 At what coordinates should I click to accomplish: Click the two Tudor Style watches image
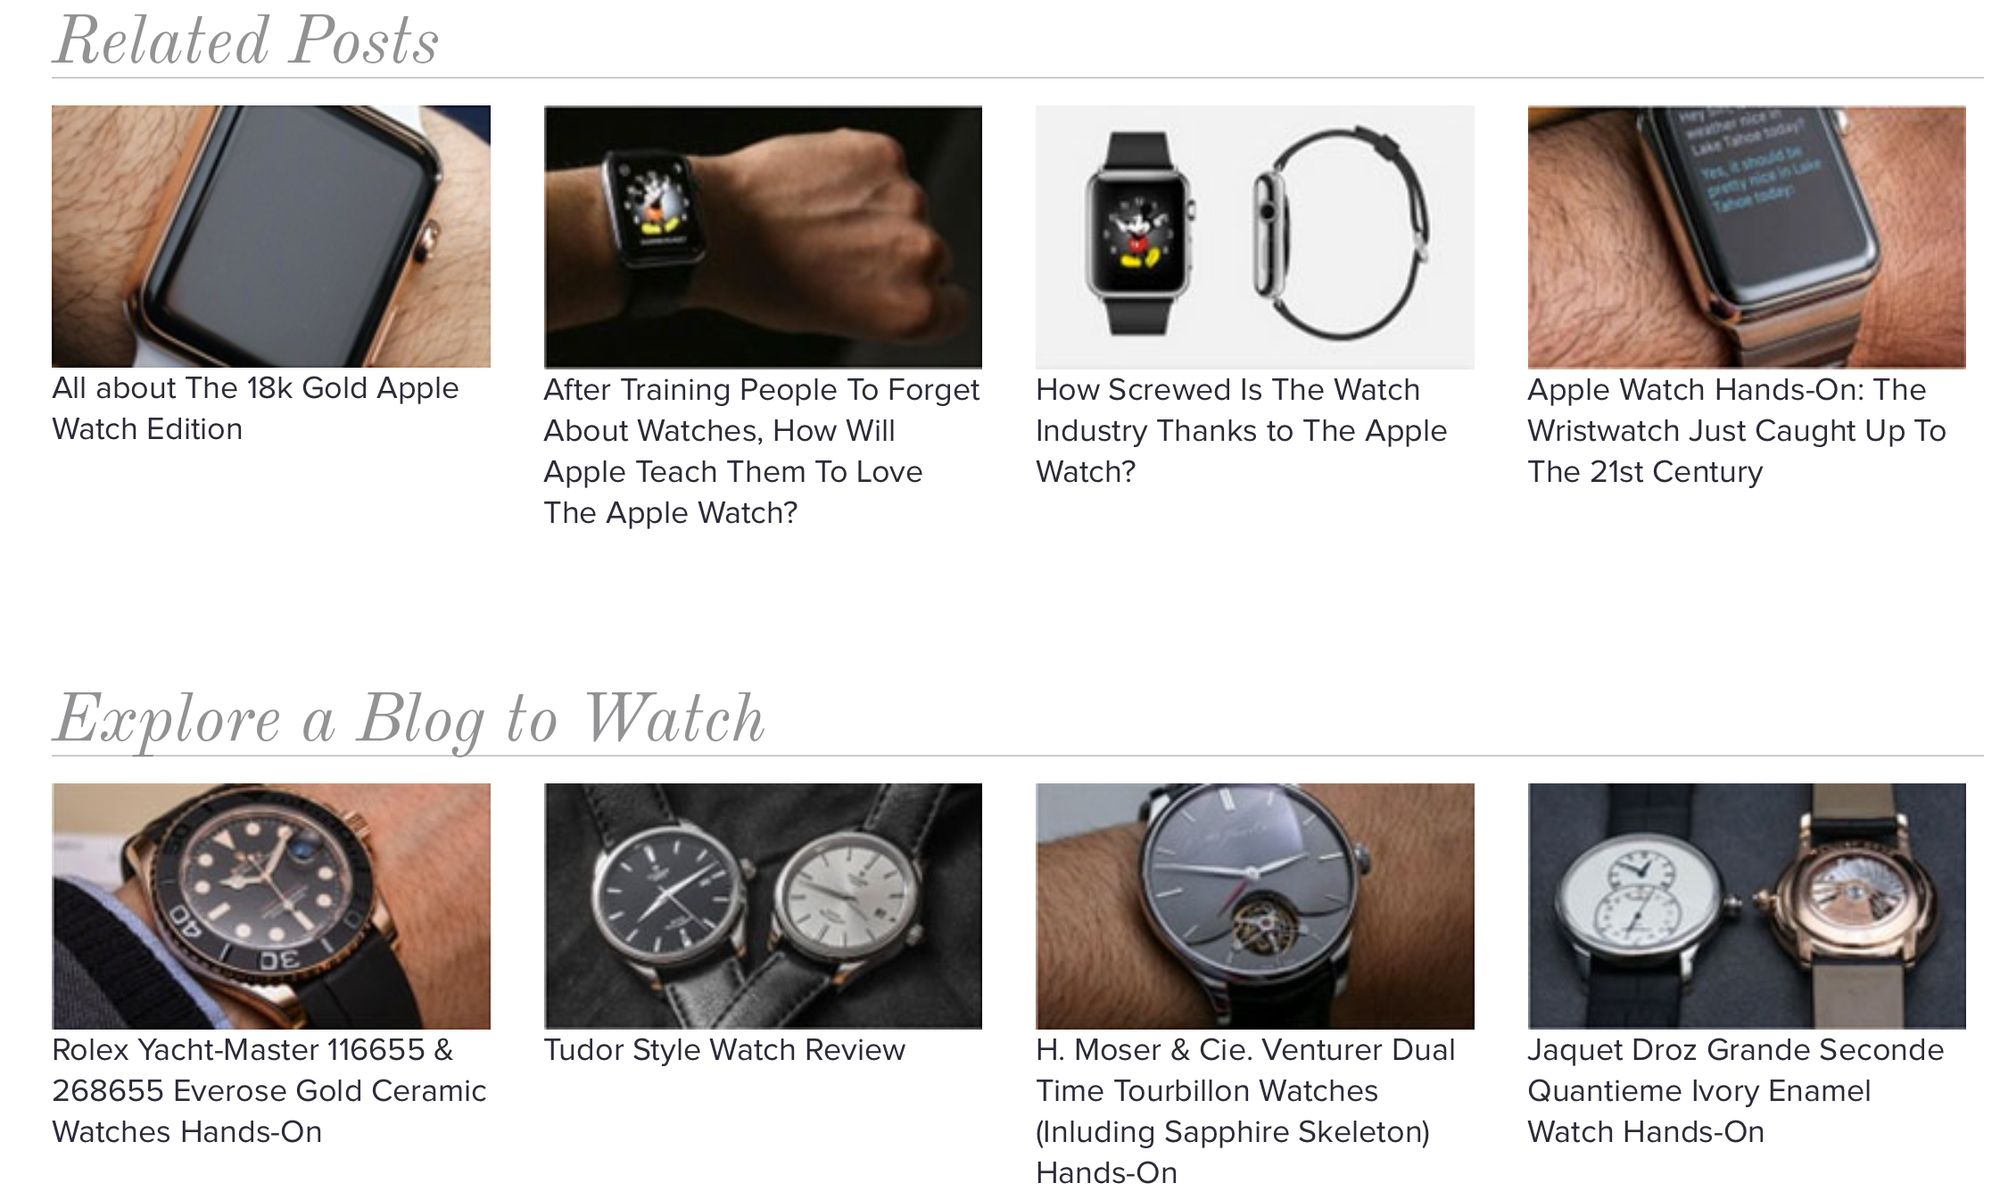coord(763,906)
